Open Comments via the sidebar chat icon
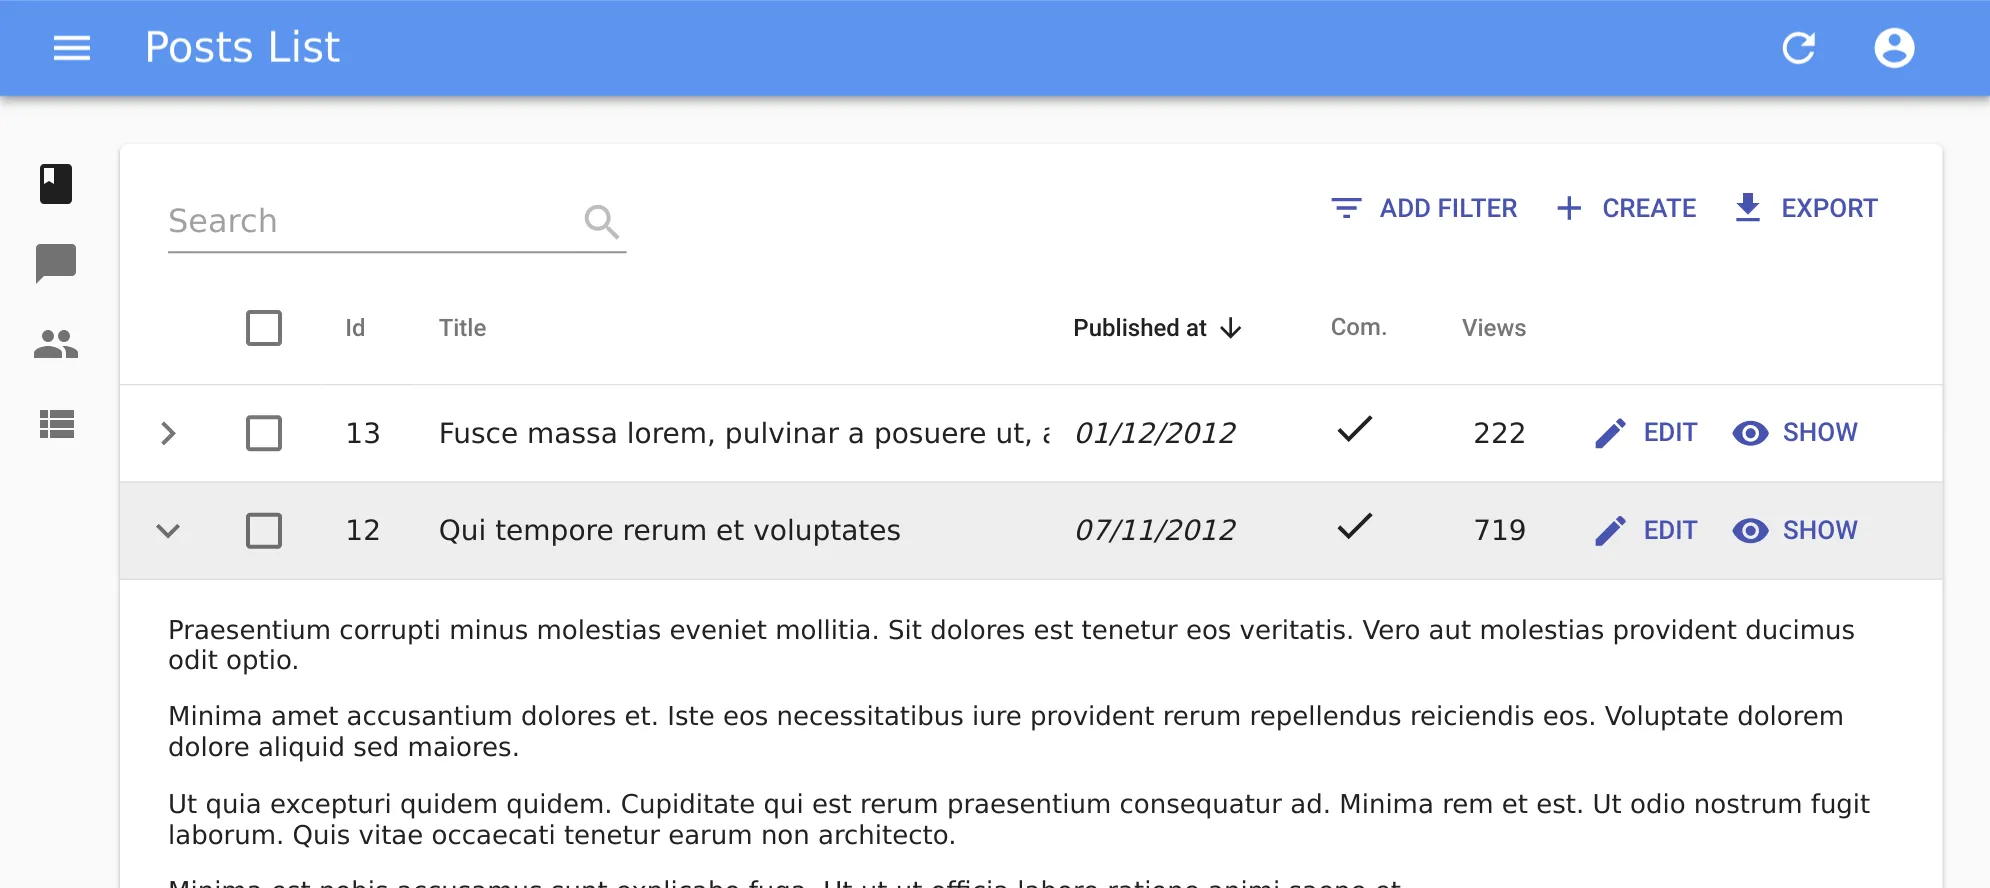This screenshot has width=1990, height=888. pyautogui.click(x=56, y=264)
